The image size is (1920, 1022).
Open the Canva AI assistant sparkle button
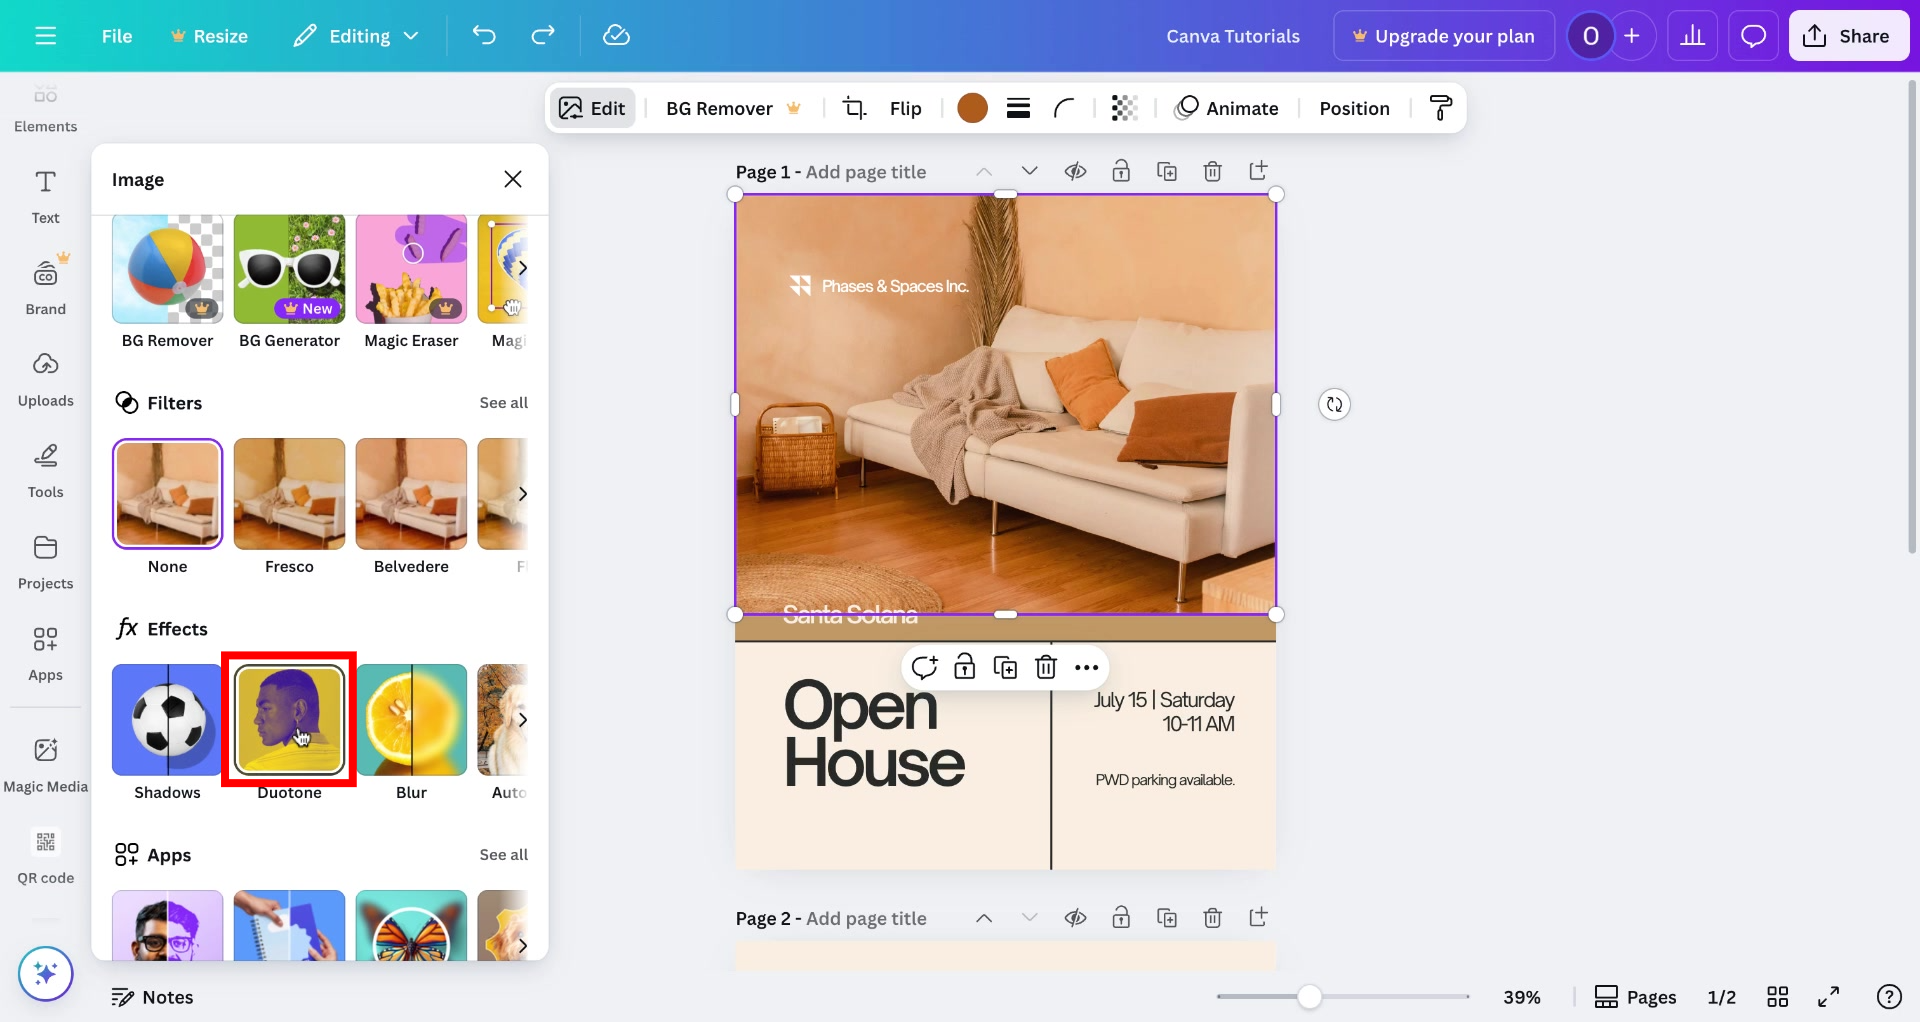pyautogui.click(x=45, y=973)
